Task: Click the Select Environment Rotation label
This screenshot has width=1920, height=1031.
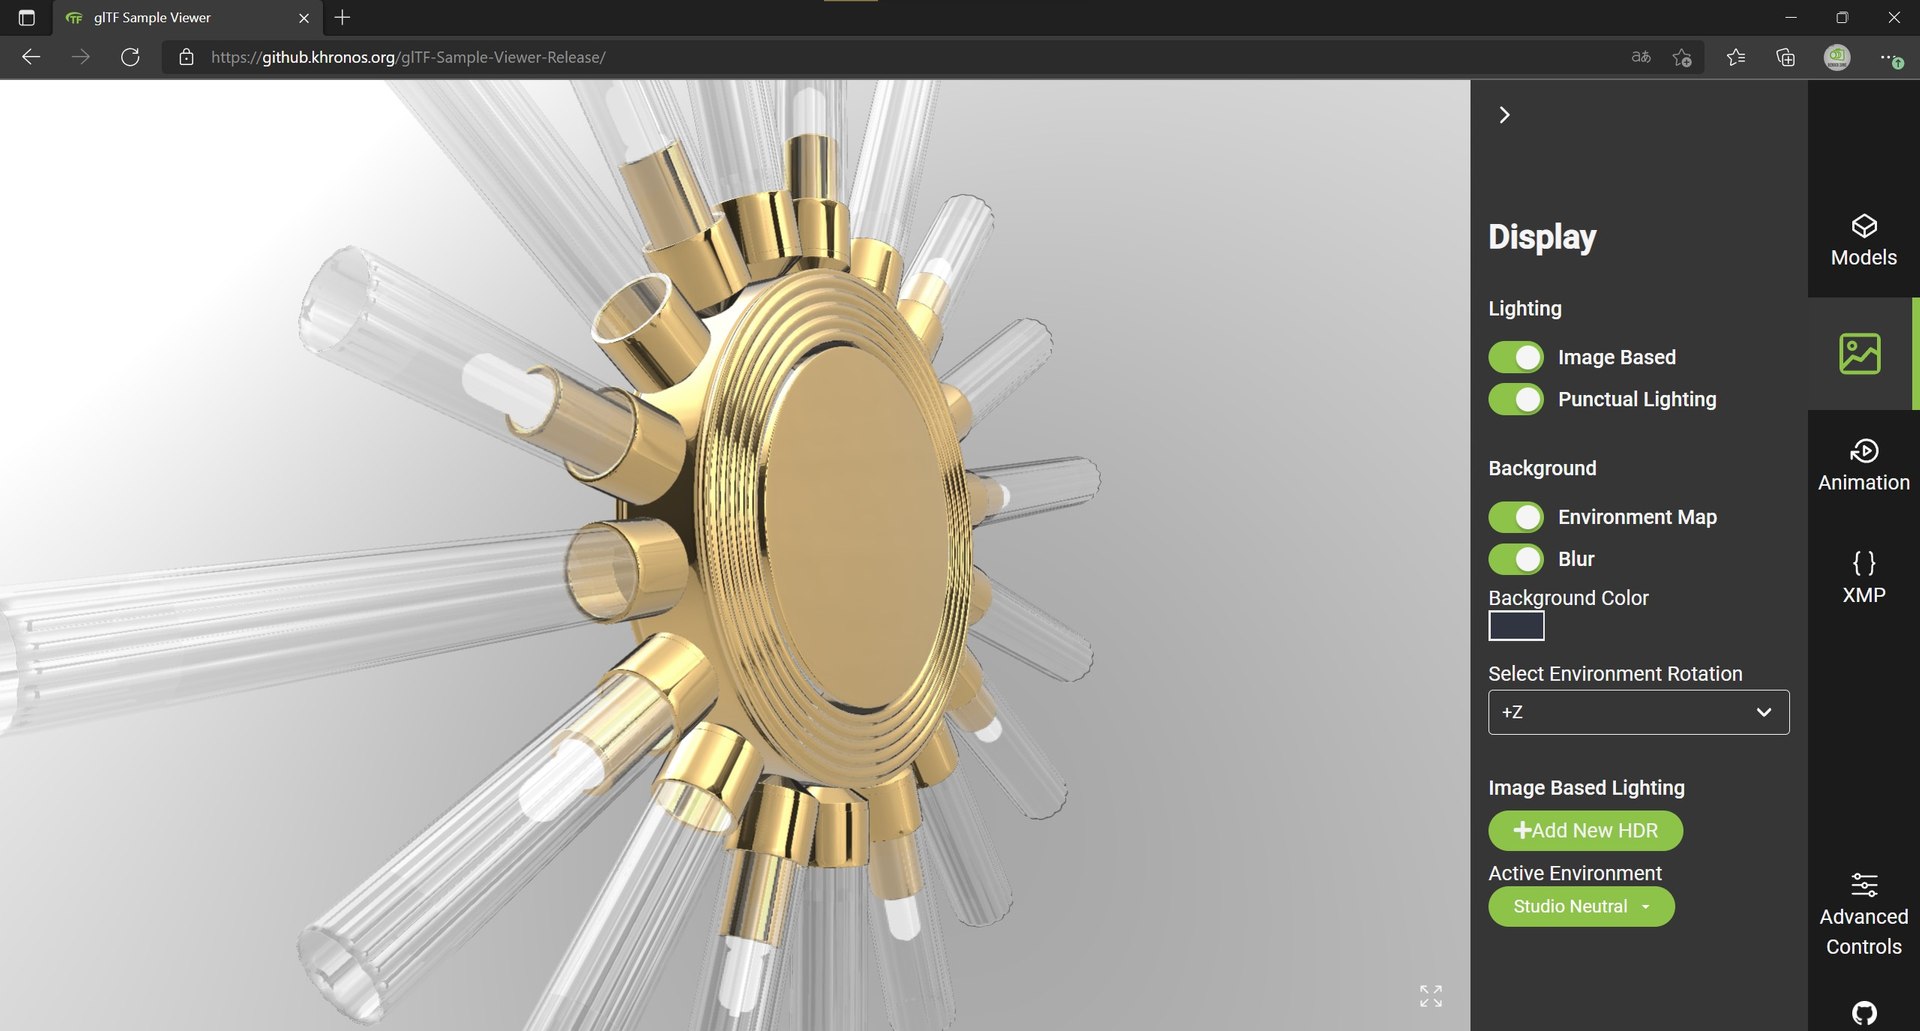Action: 1615,674
